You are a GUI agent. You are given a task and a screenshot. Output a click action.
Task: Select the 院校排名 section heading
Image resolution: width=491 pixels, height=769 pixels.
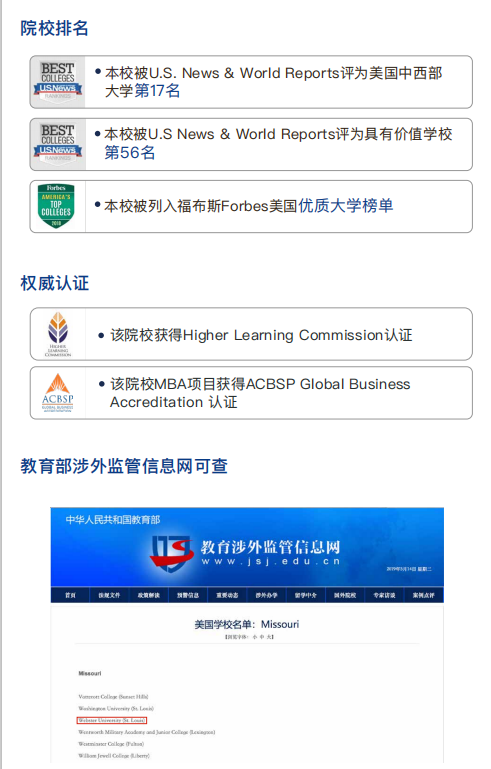(54, 28)
